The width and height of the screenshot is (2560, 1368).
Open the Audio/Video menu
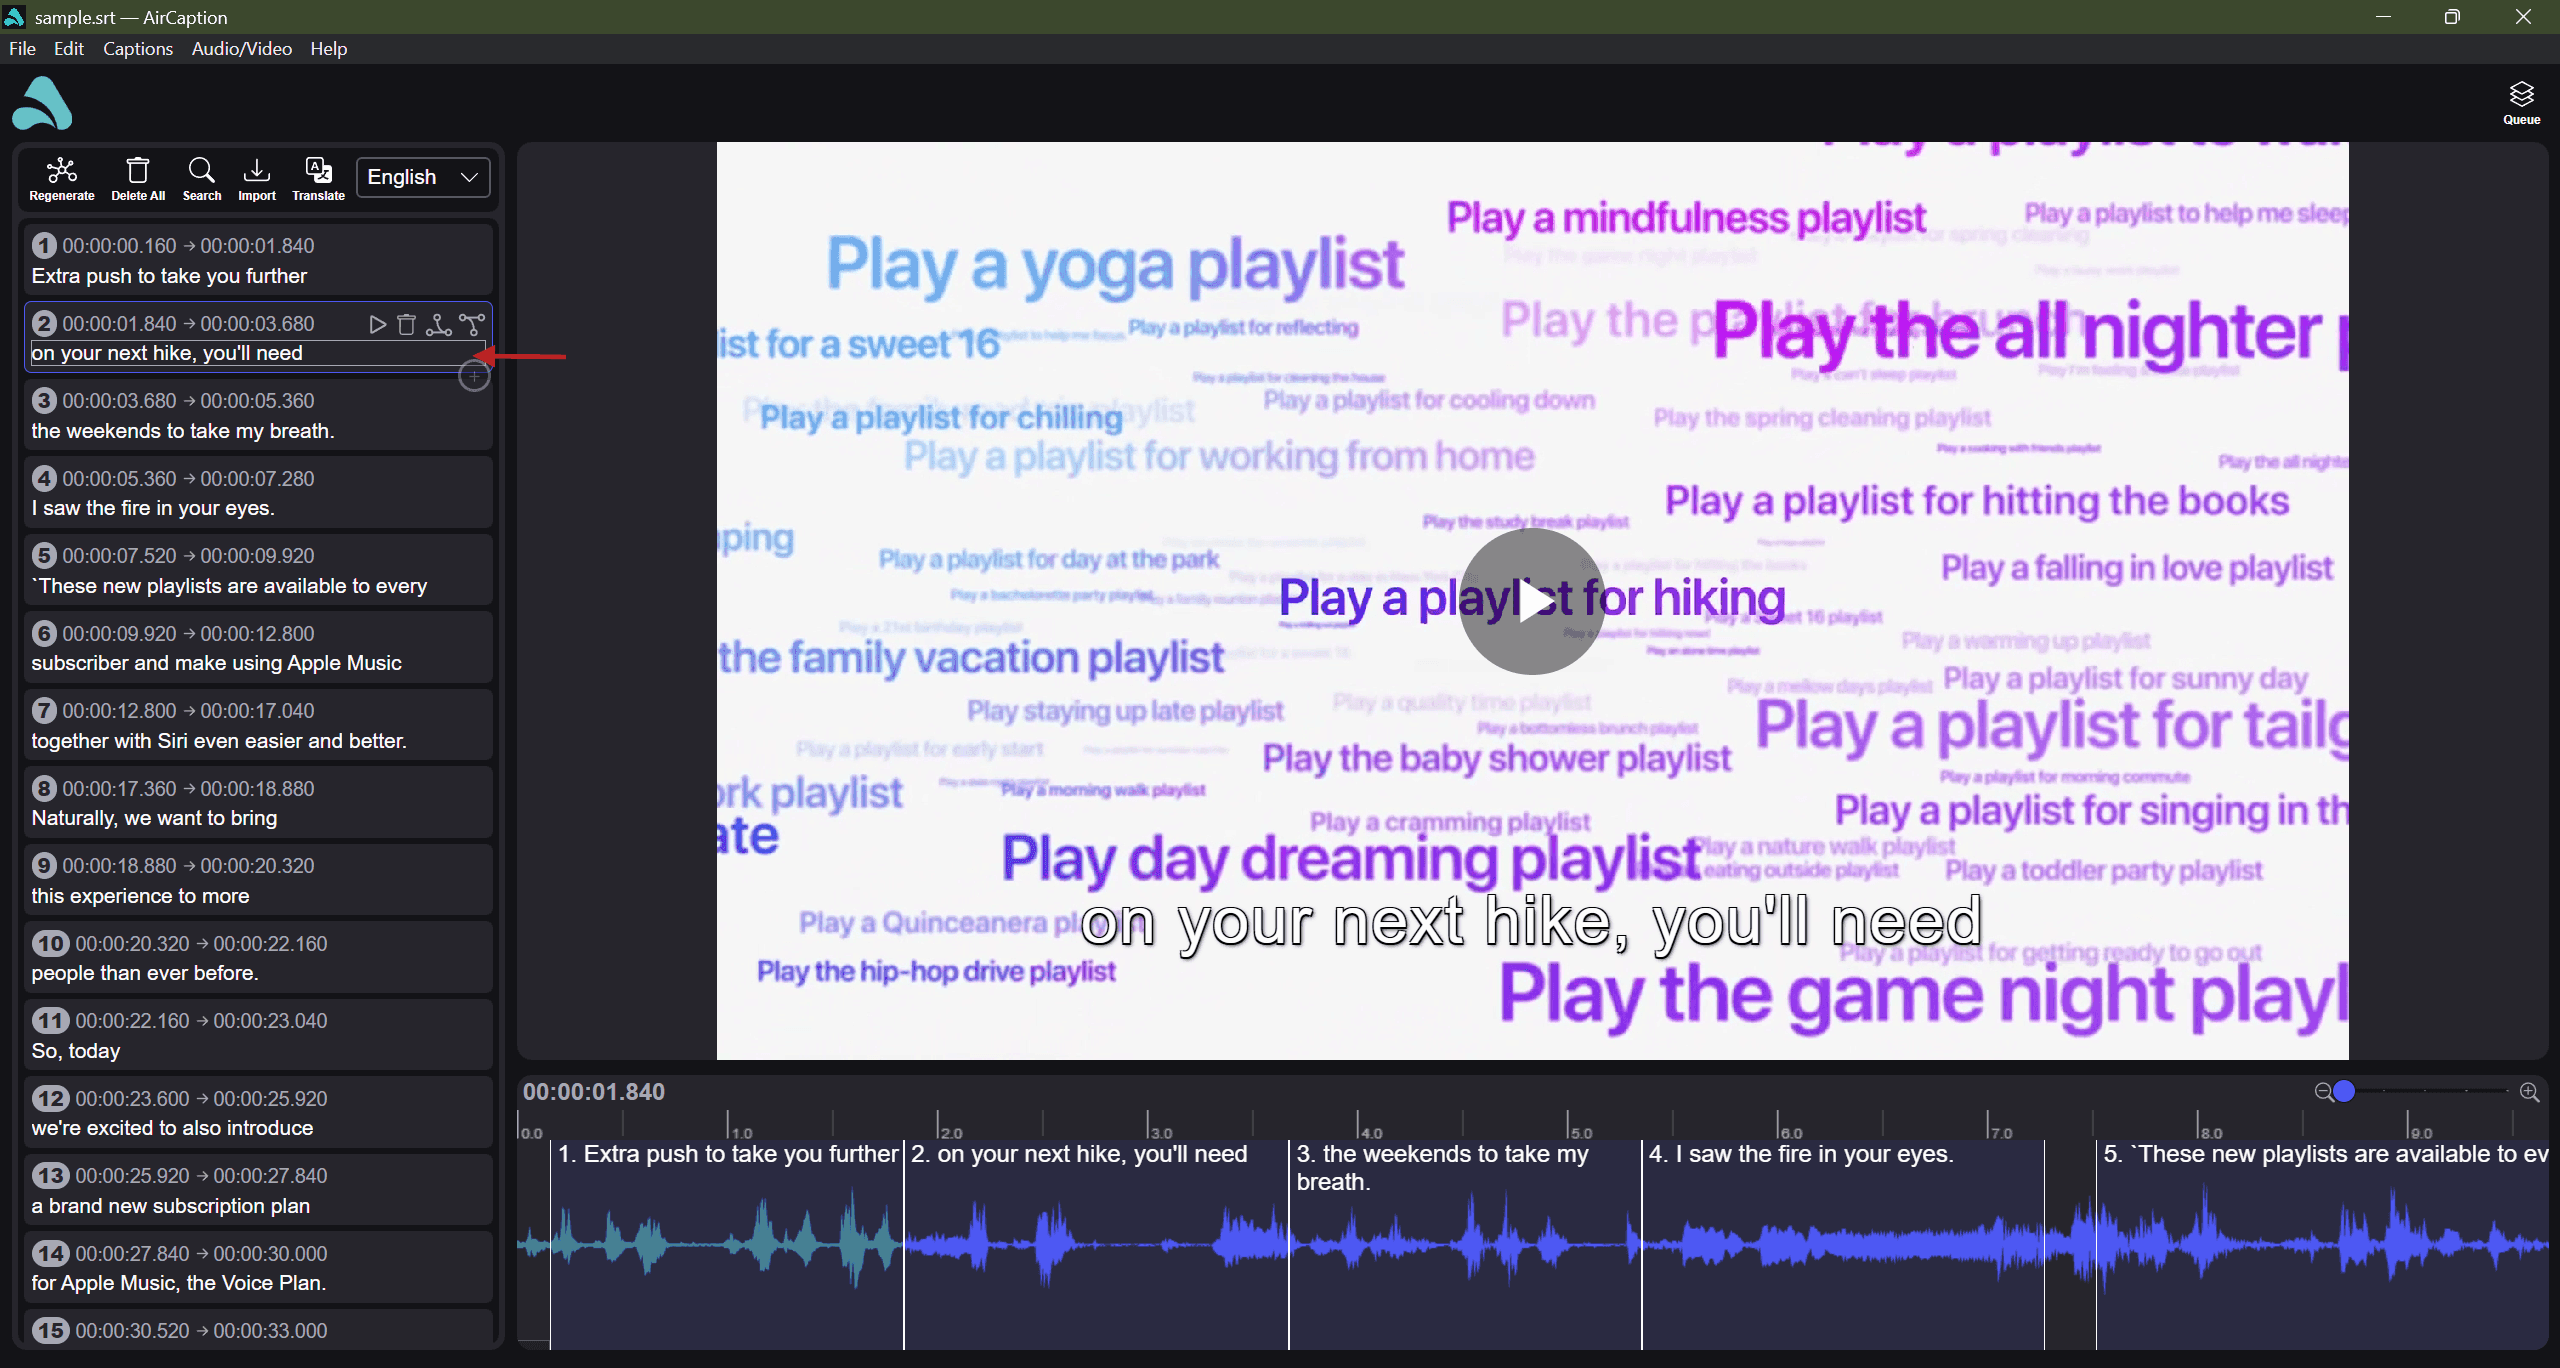[242, 48]
